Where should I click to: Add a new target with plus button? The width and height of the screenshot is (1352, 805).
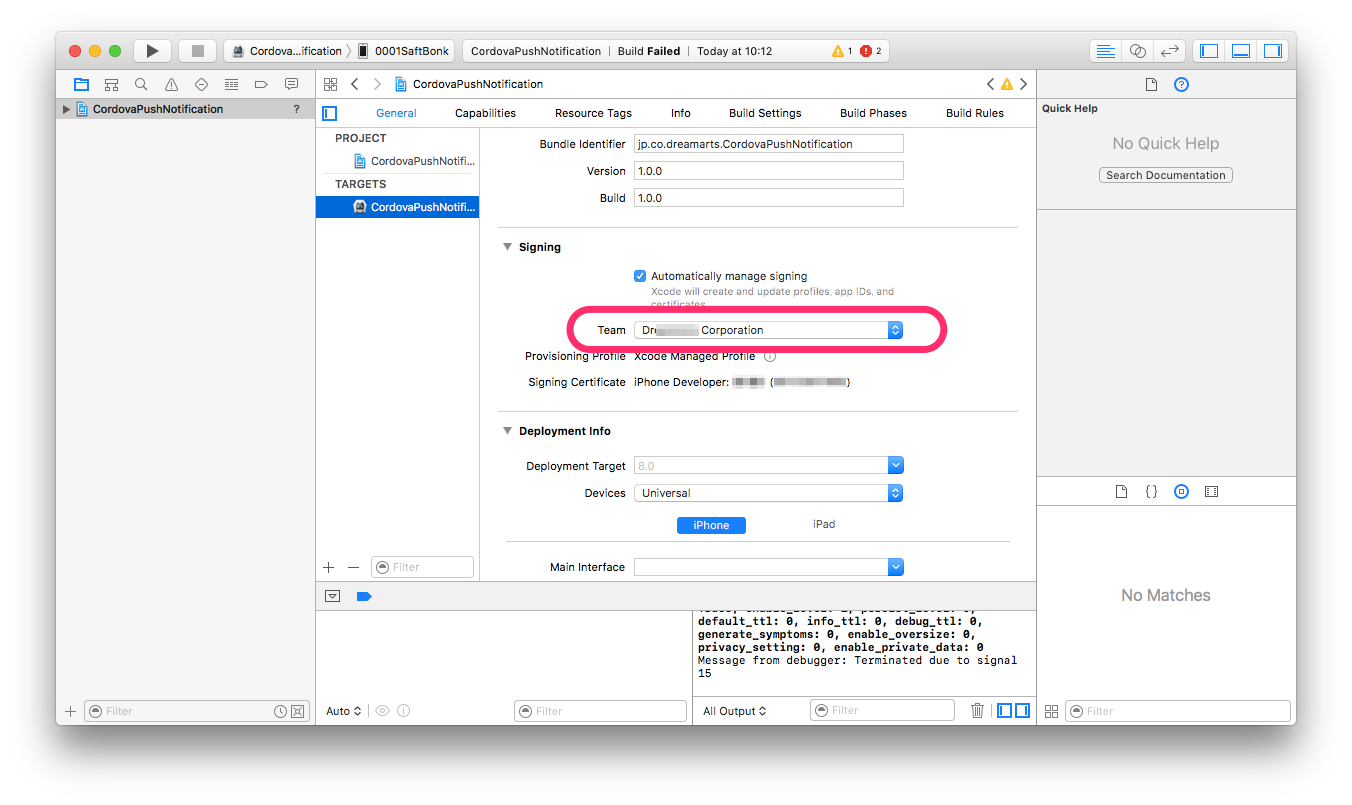(x=328, y=567)
